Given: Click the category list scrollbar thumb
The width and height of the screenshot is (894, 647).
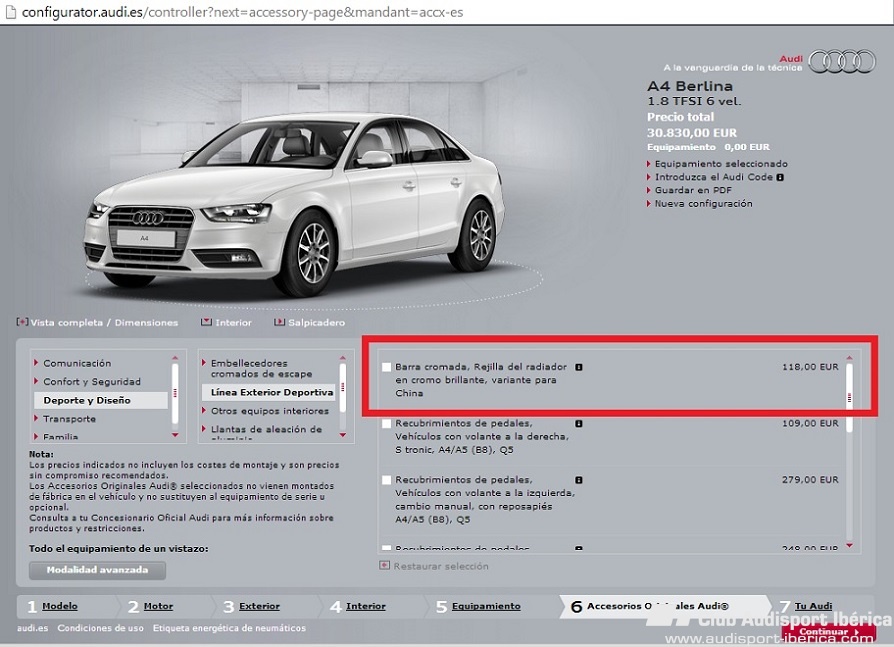Looking at the screenshot, I should (x=175, y=393).
